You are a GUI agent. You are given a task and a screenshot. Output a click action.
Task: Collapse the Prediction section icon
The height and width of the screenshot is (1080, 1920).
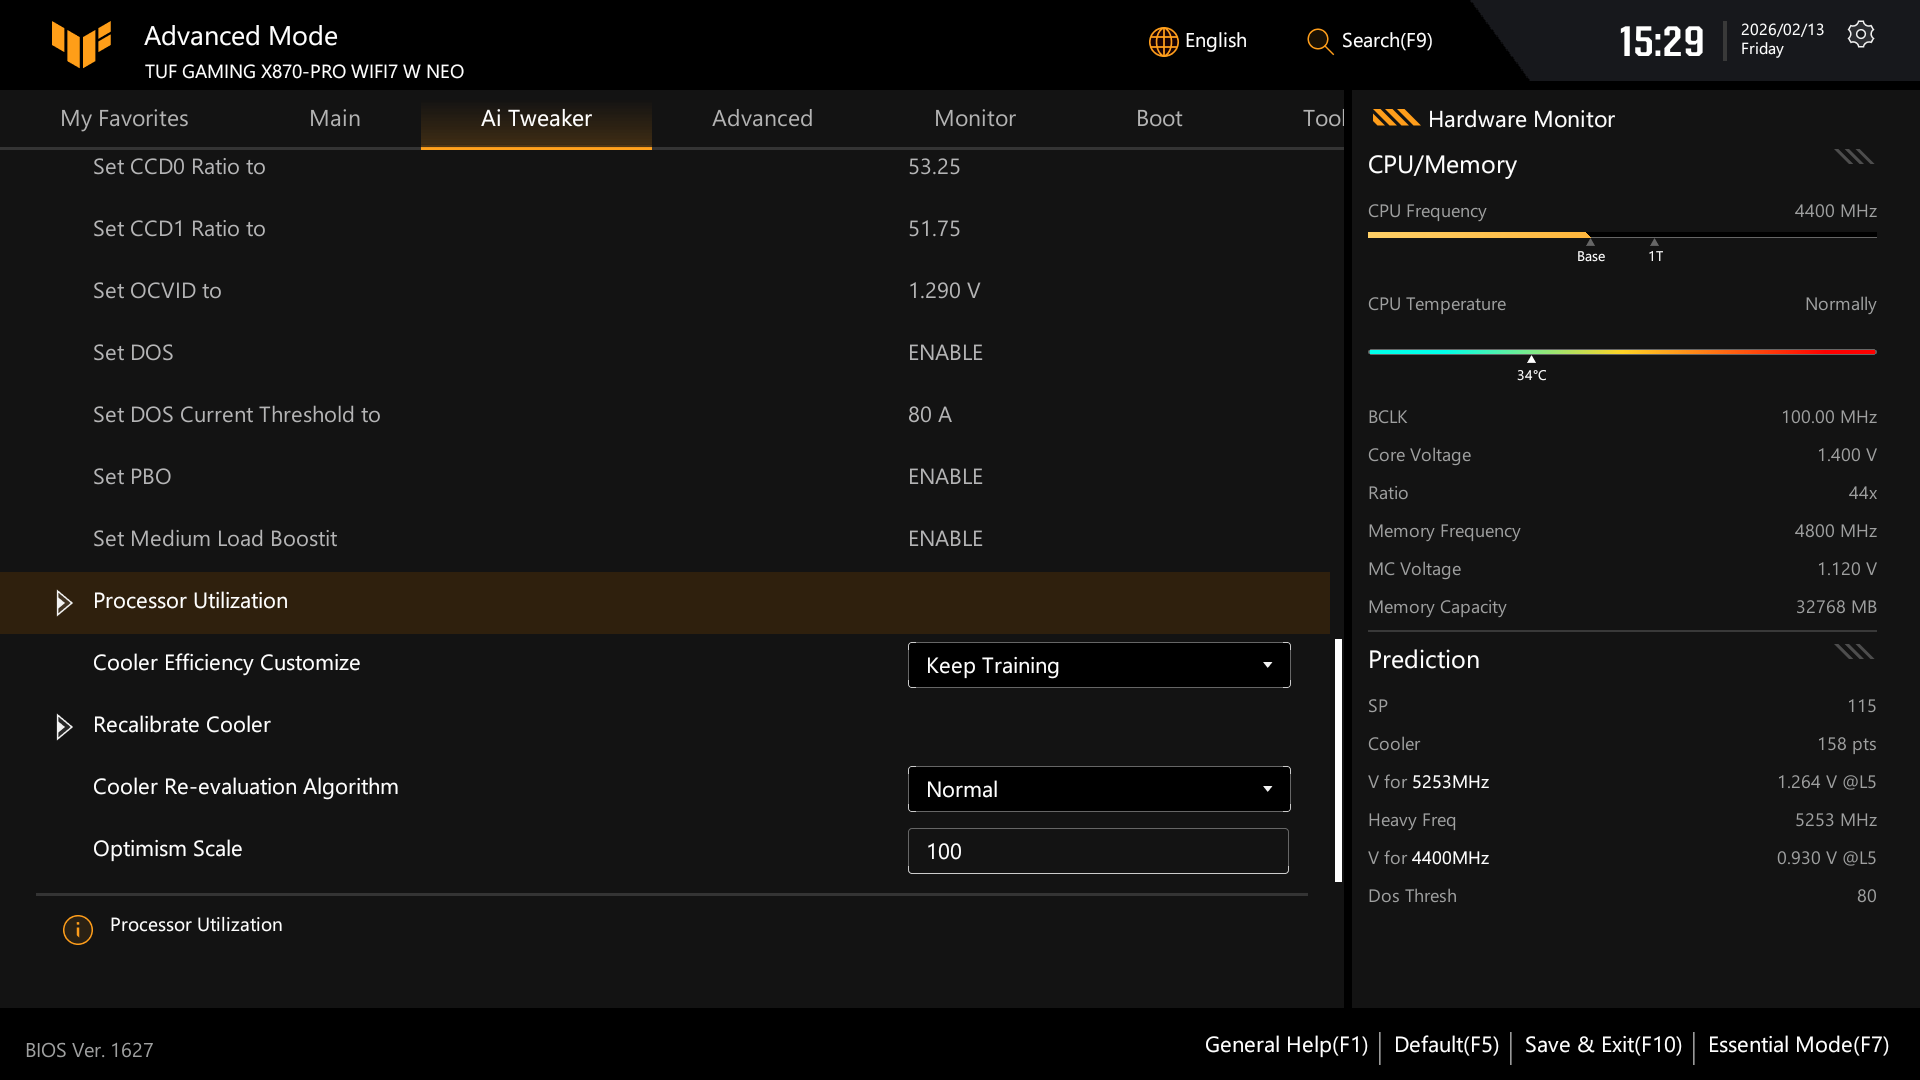(x=1853, y=651)
